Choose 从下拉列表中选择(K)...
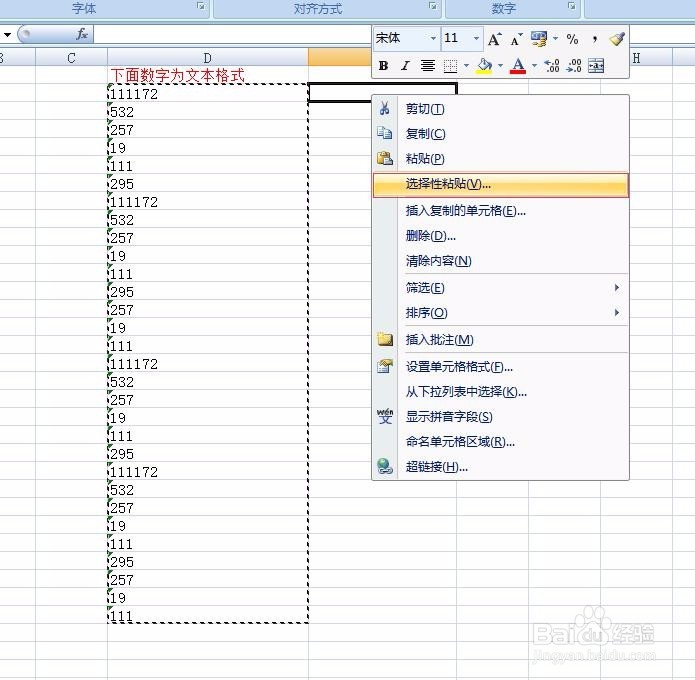The image size is (695, 680). pyautogui.click(x=500, y=391)
